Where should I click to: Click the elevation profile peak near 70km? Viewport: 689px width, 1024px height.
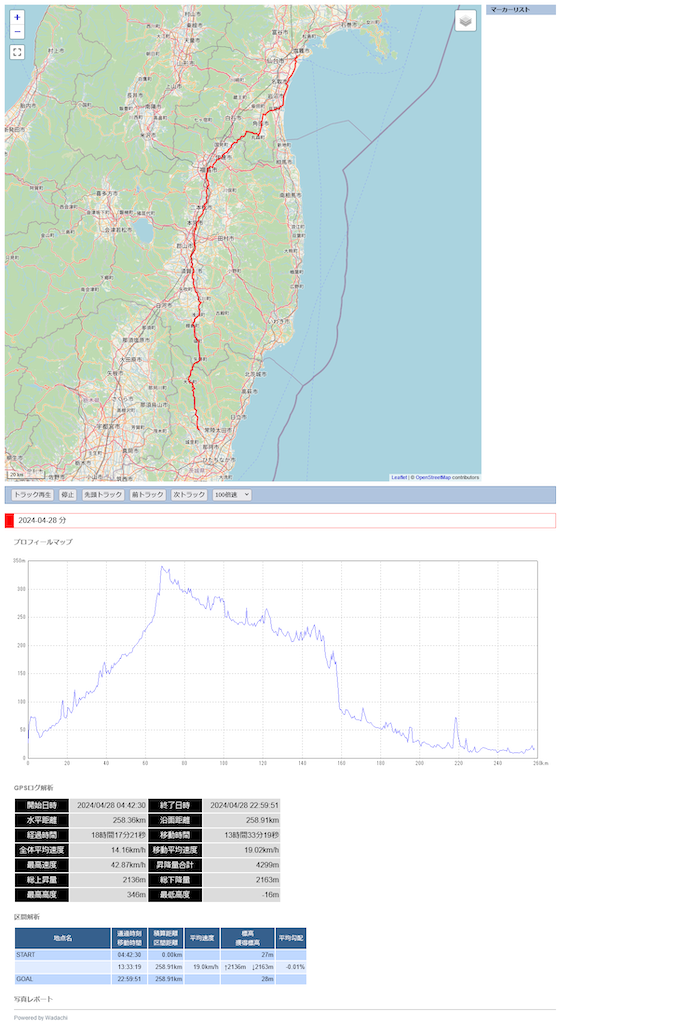coord(162,568)
